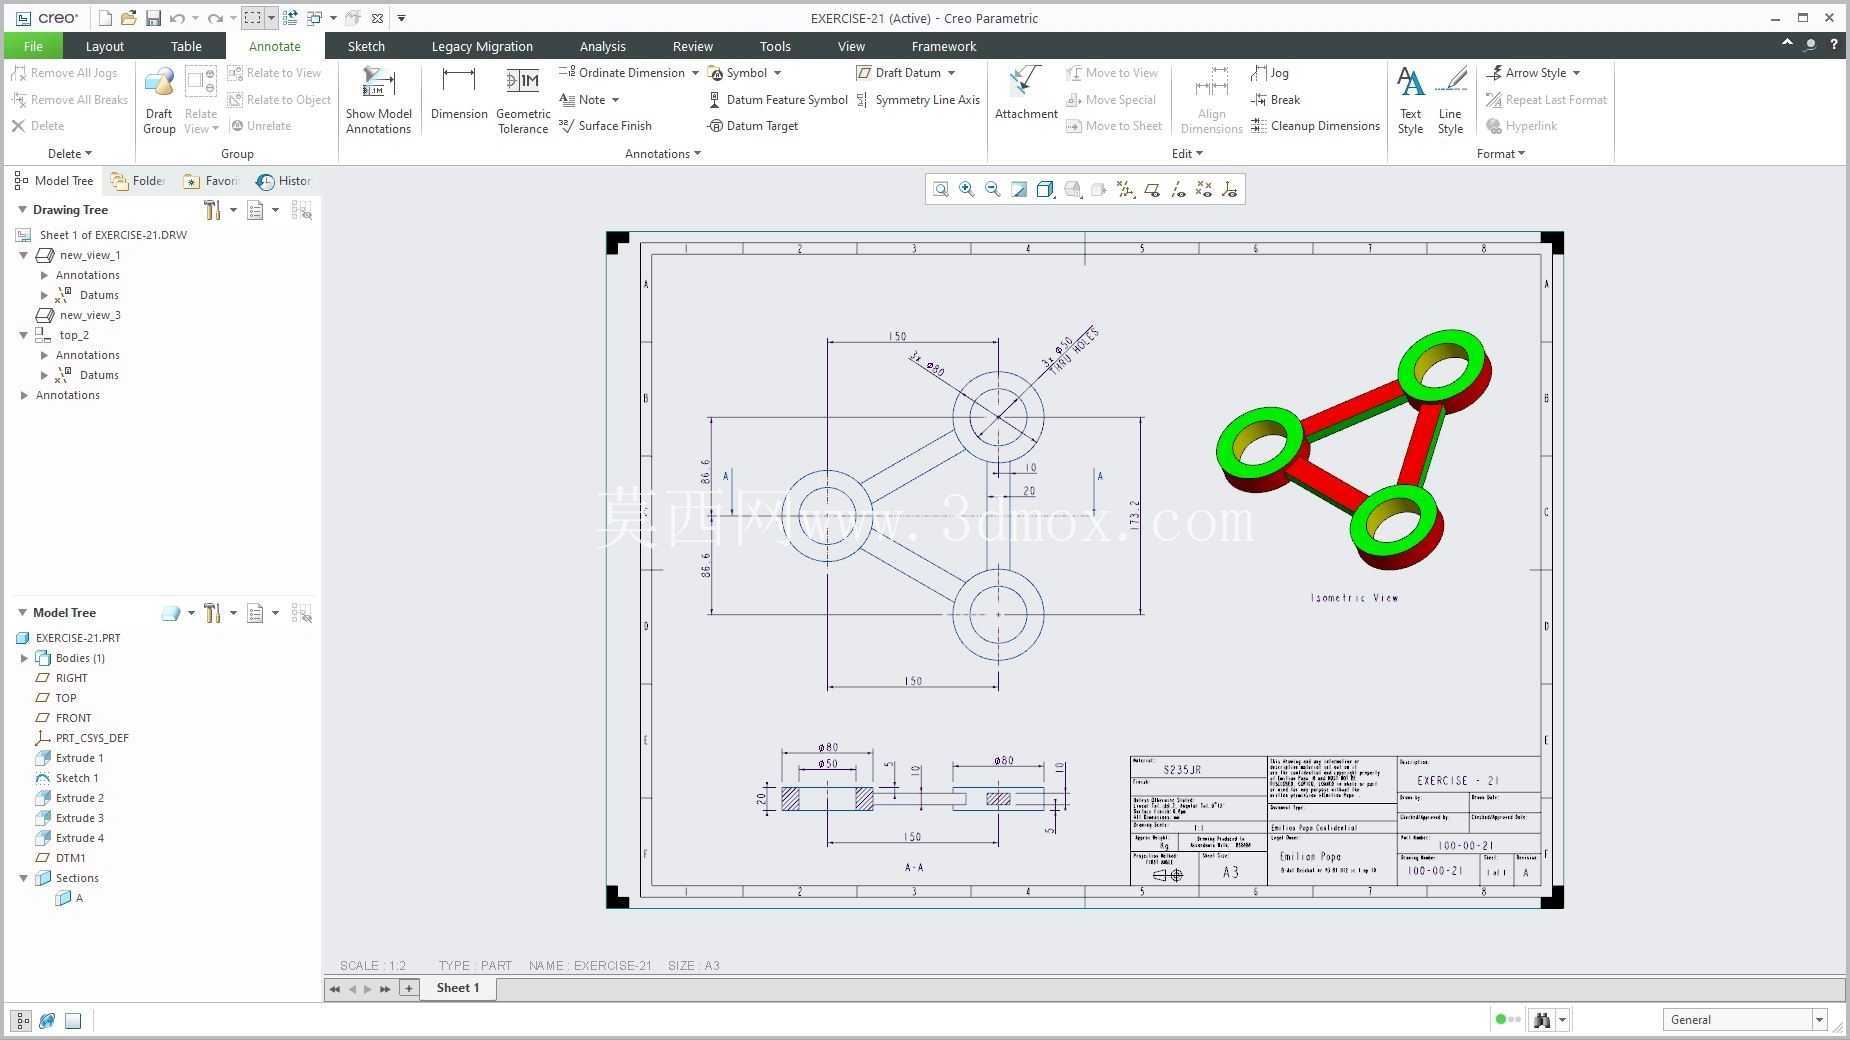Add a new sheet with the plus button
The height and width of the screenshot is (1040, 1850).
408,988
